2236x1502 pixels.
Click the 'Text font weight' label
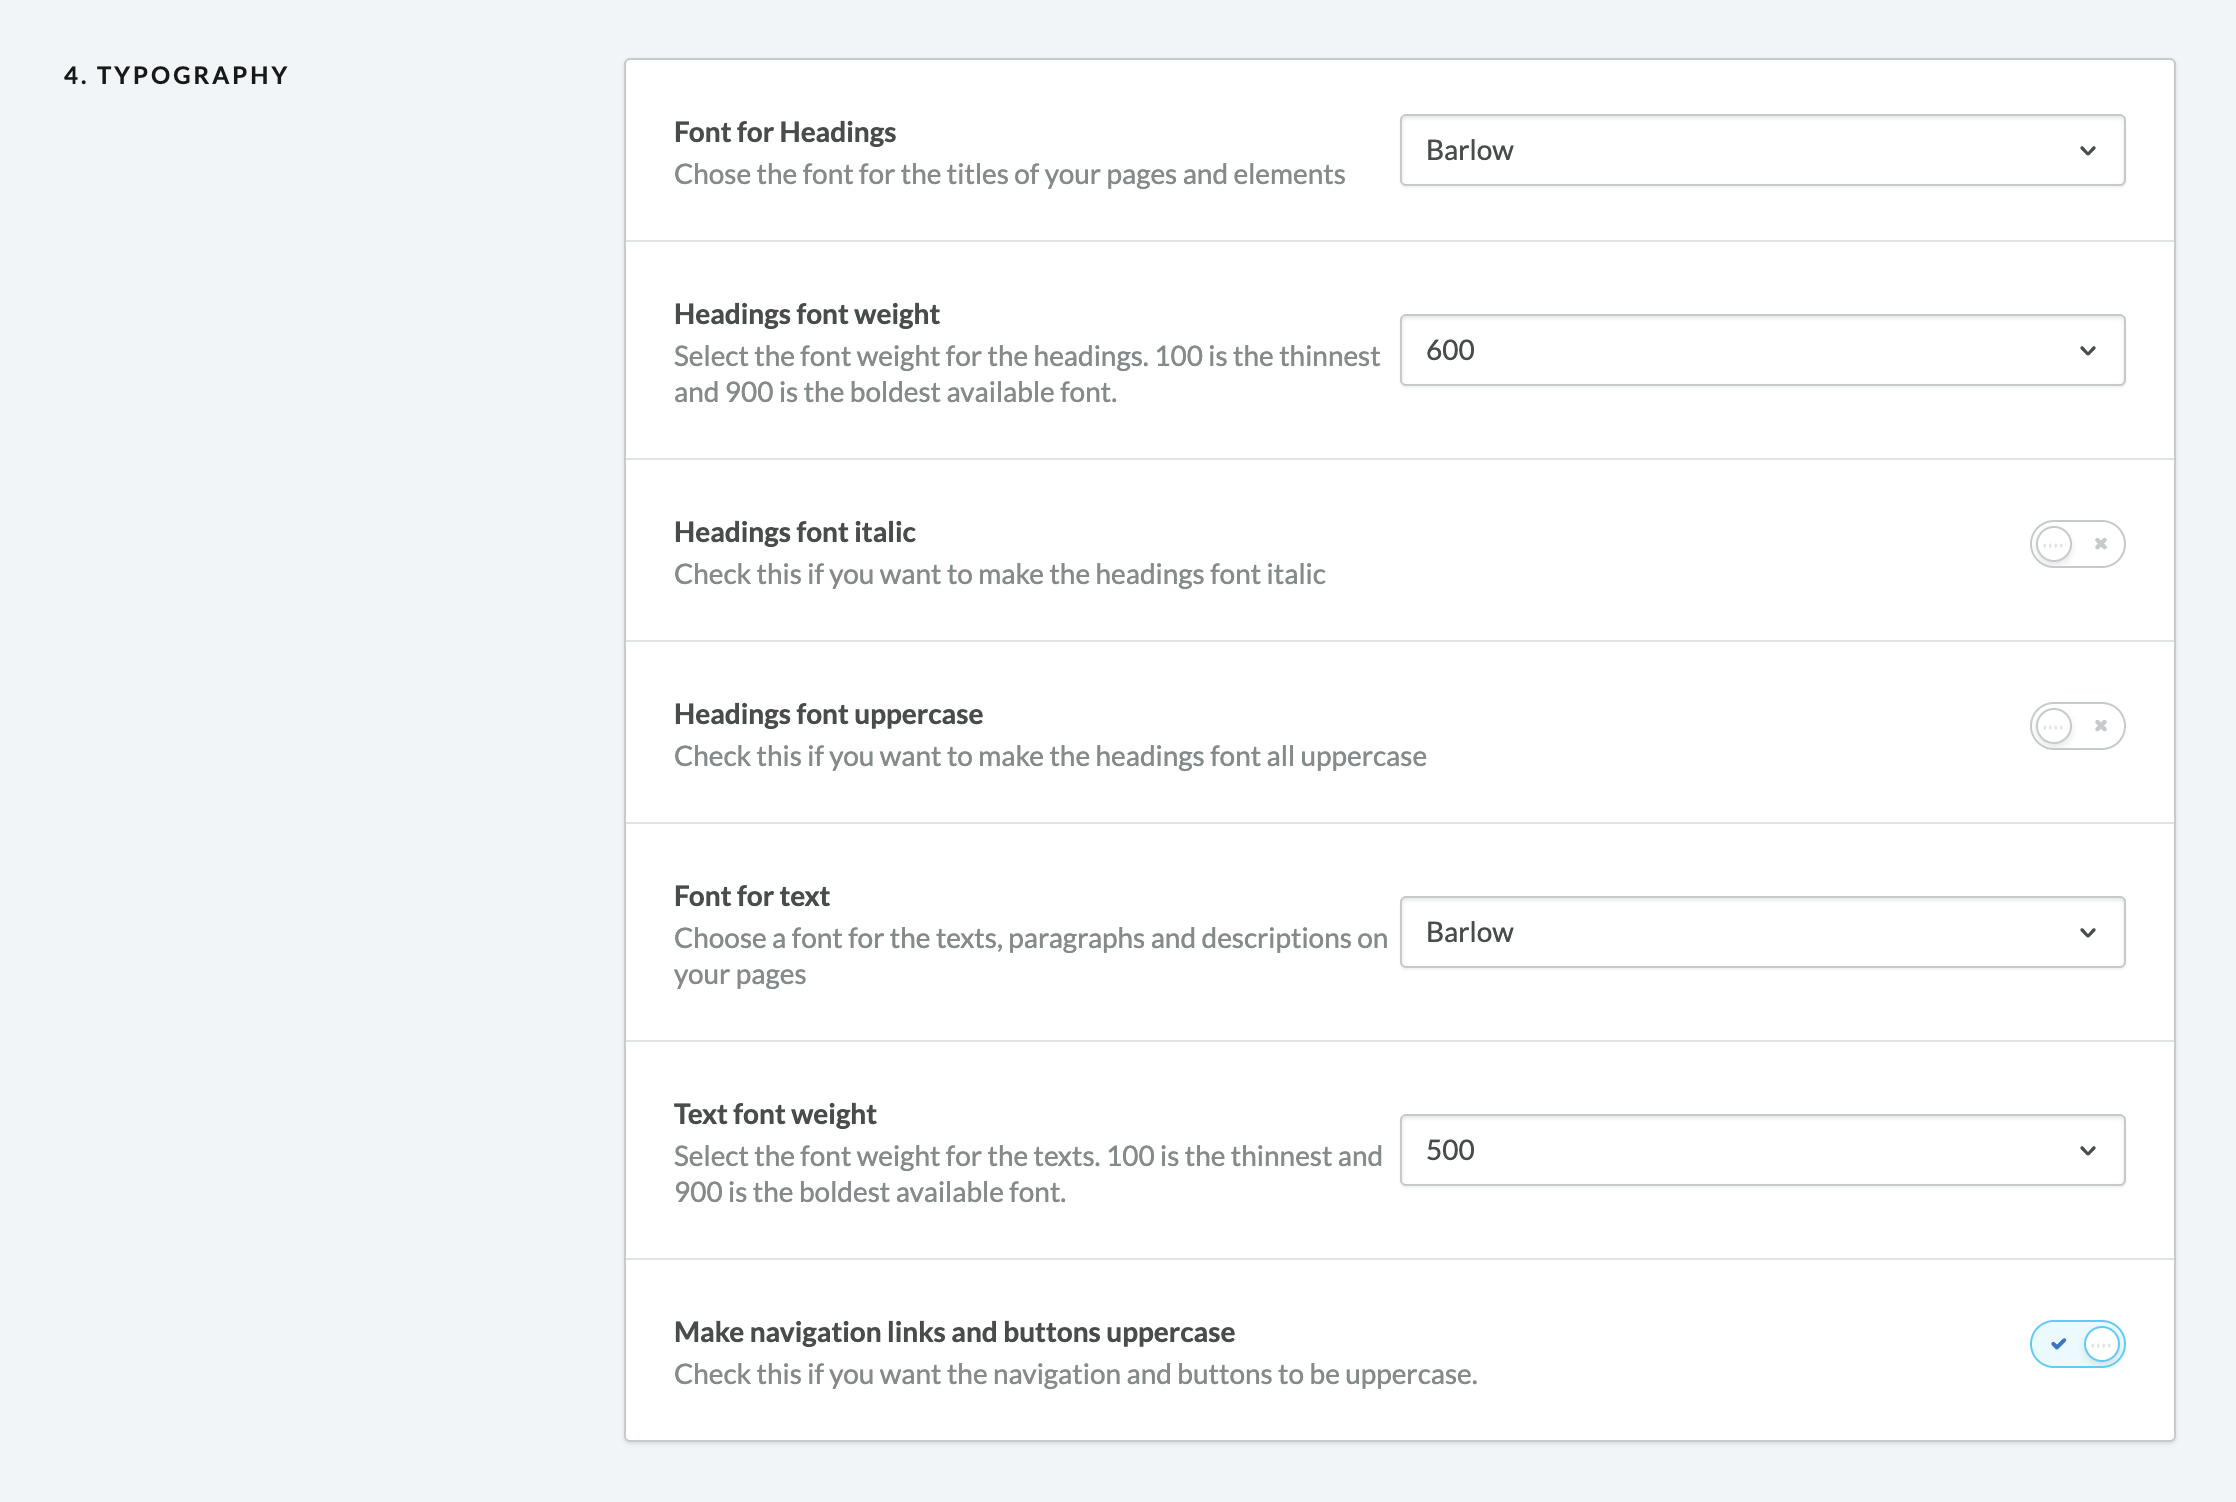click(x=775, y=1114)
